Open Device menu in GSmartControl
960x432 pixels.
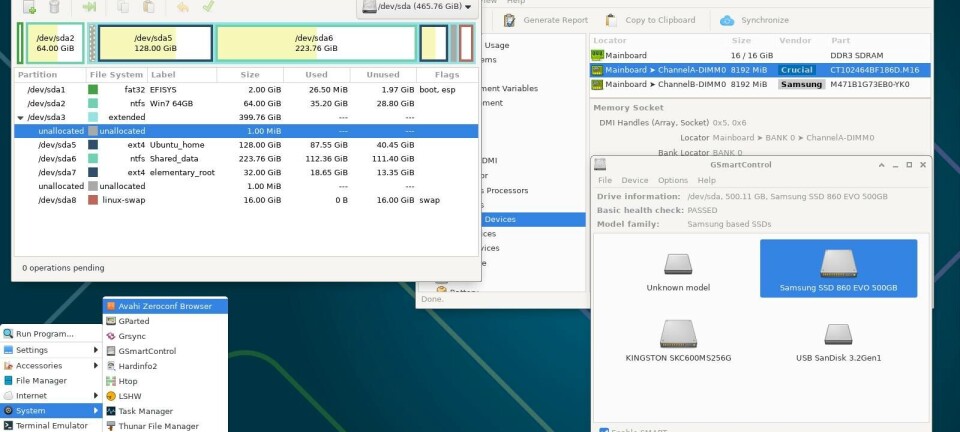635,181
